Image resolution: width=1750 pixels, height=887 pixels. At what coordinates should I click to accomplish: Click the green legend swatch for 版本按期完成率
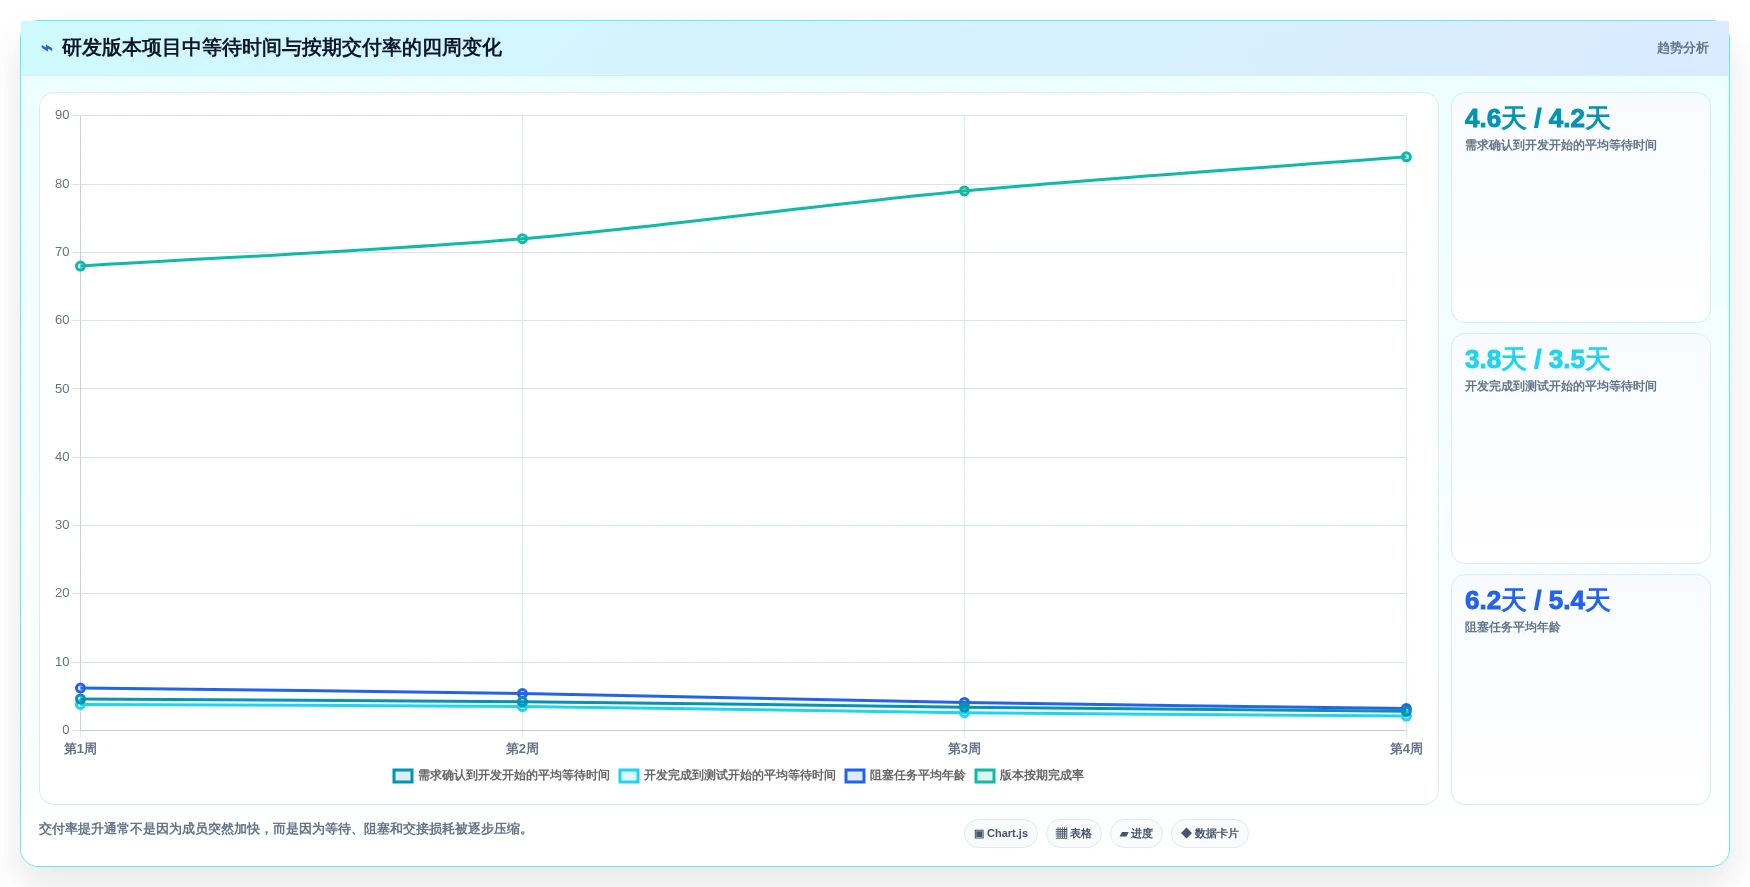point(985,776)
